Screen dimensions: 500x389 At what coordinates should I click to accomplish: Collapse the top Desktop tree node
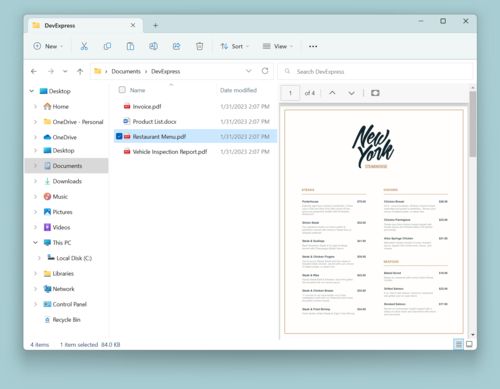point(32,91)
